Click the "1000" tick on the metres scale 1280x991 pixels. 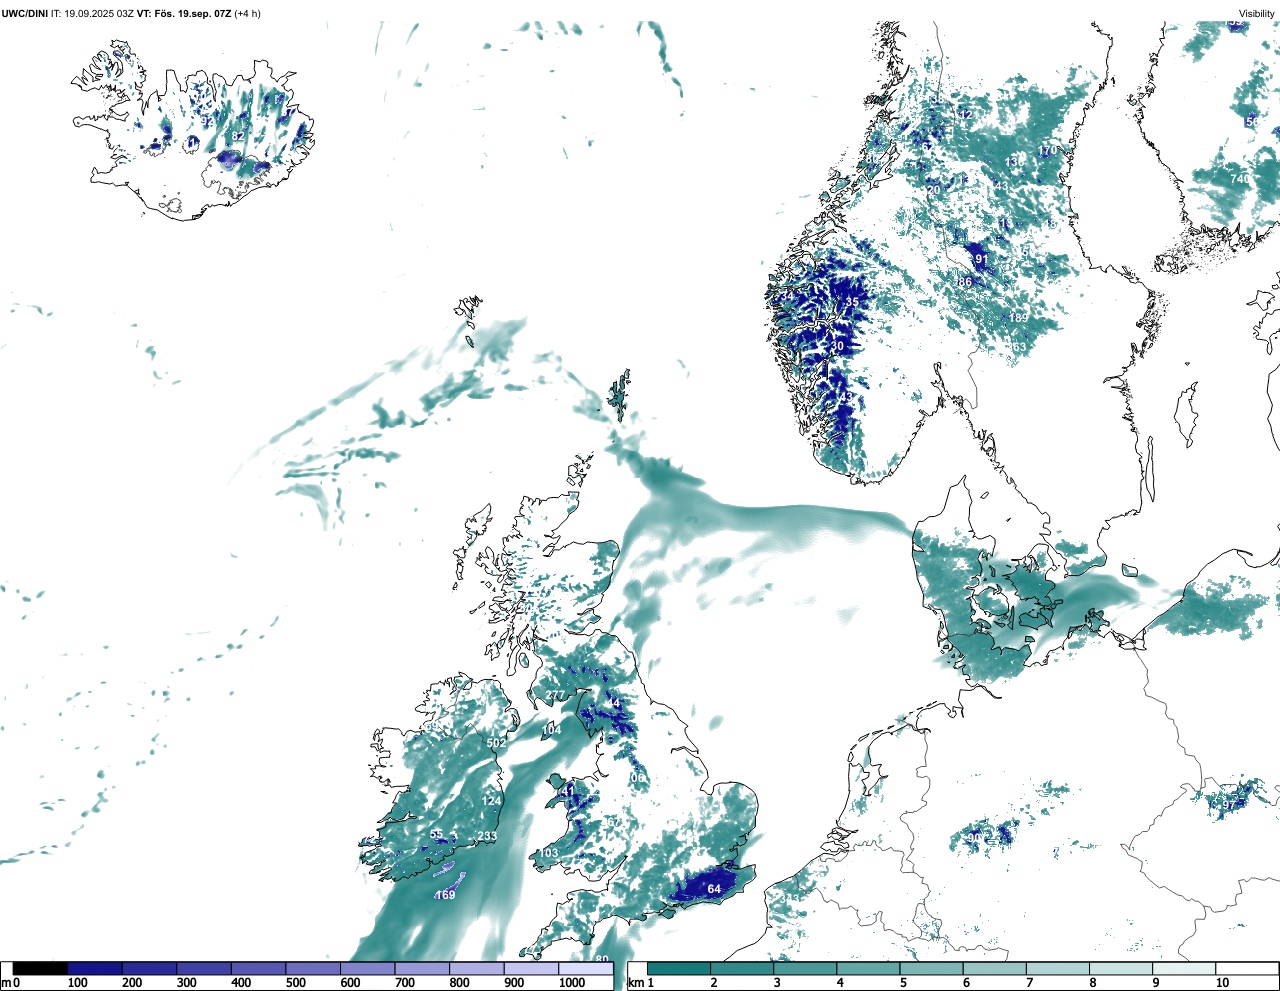(x=572, y=983)
